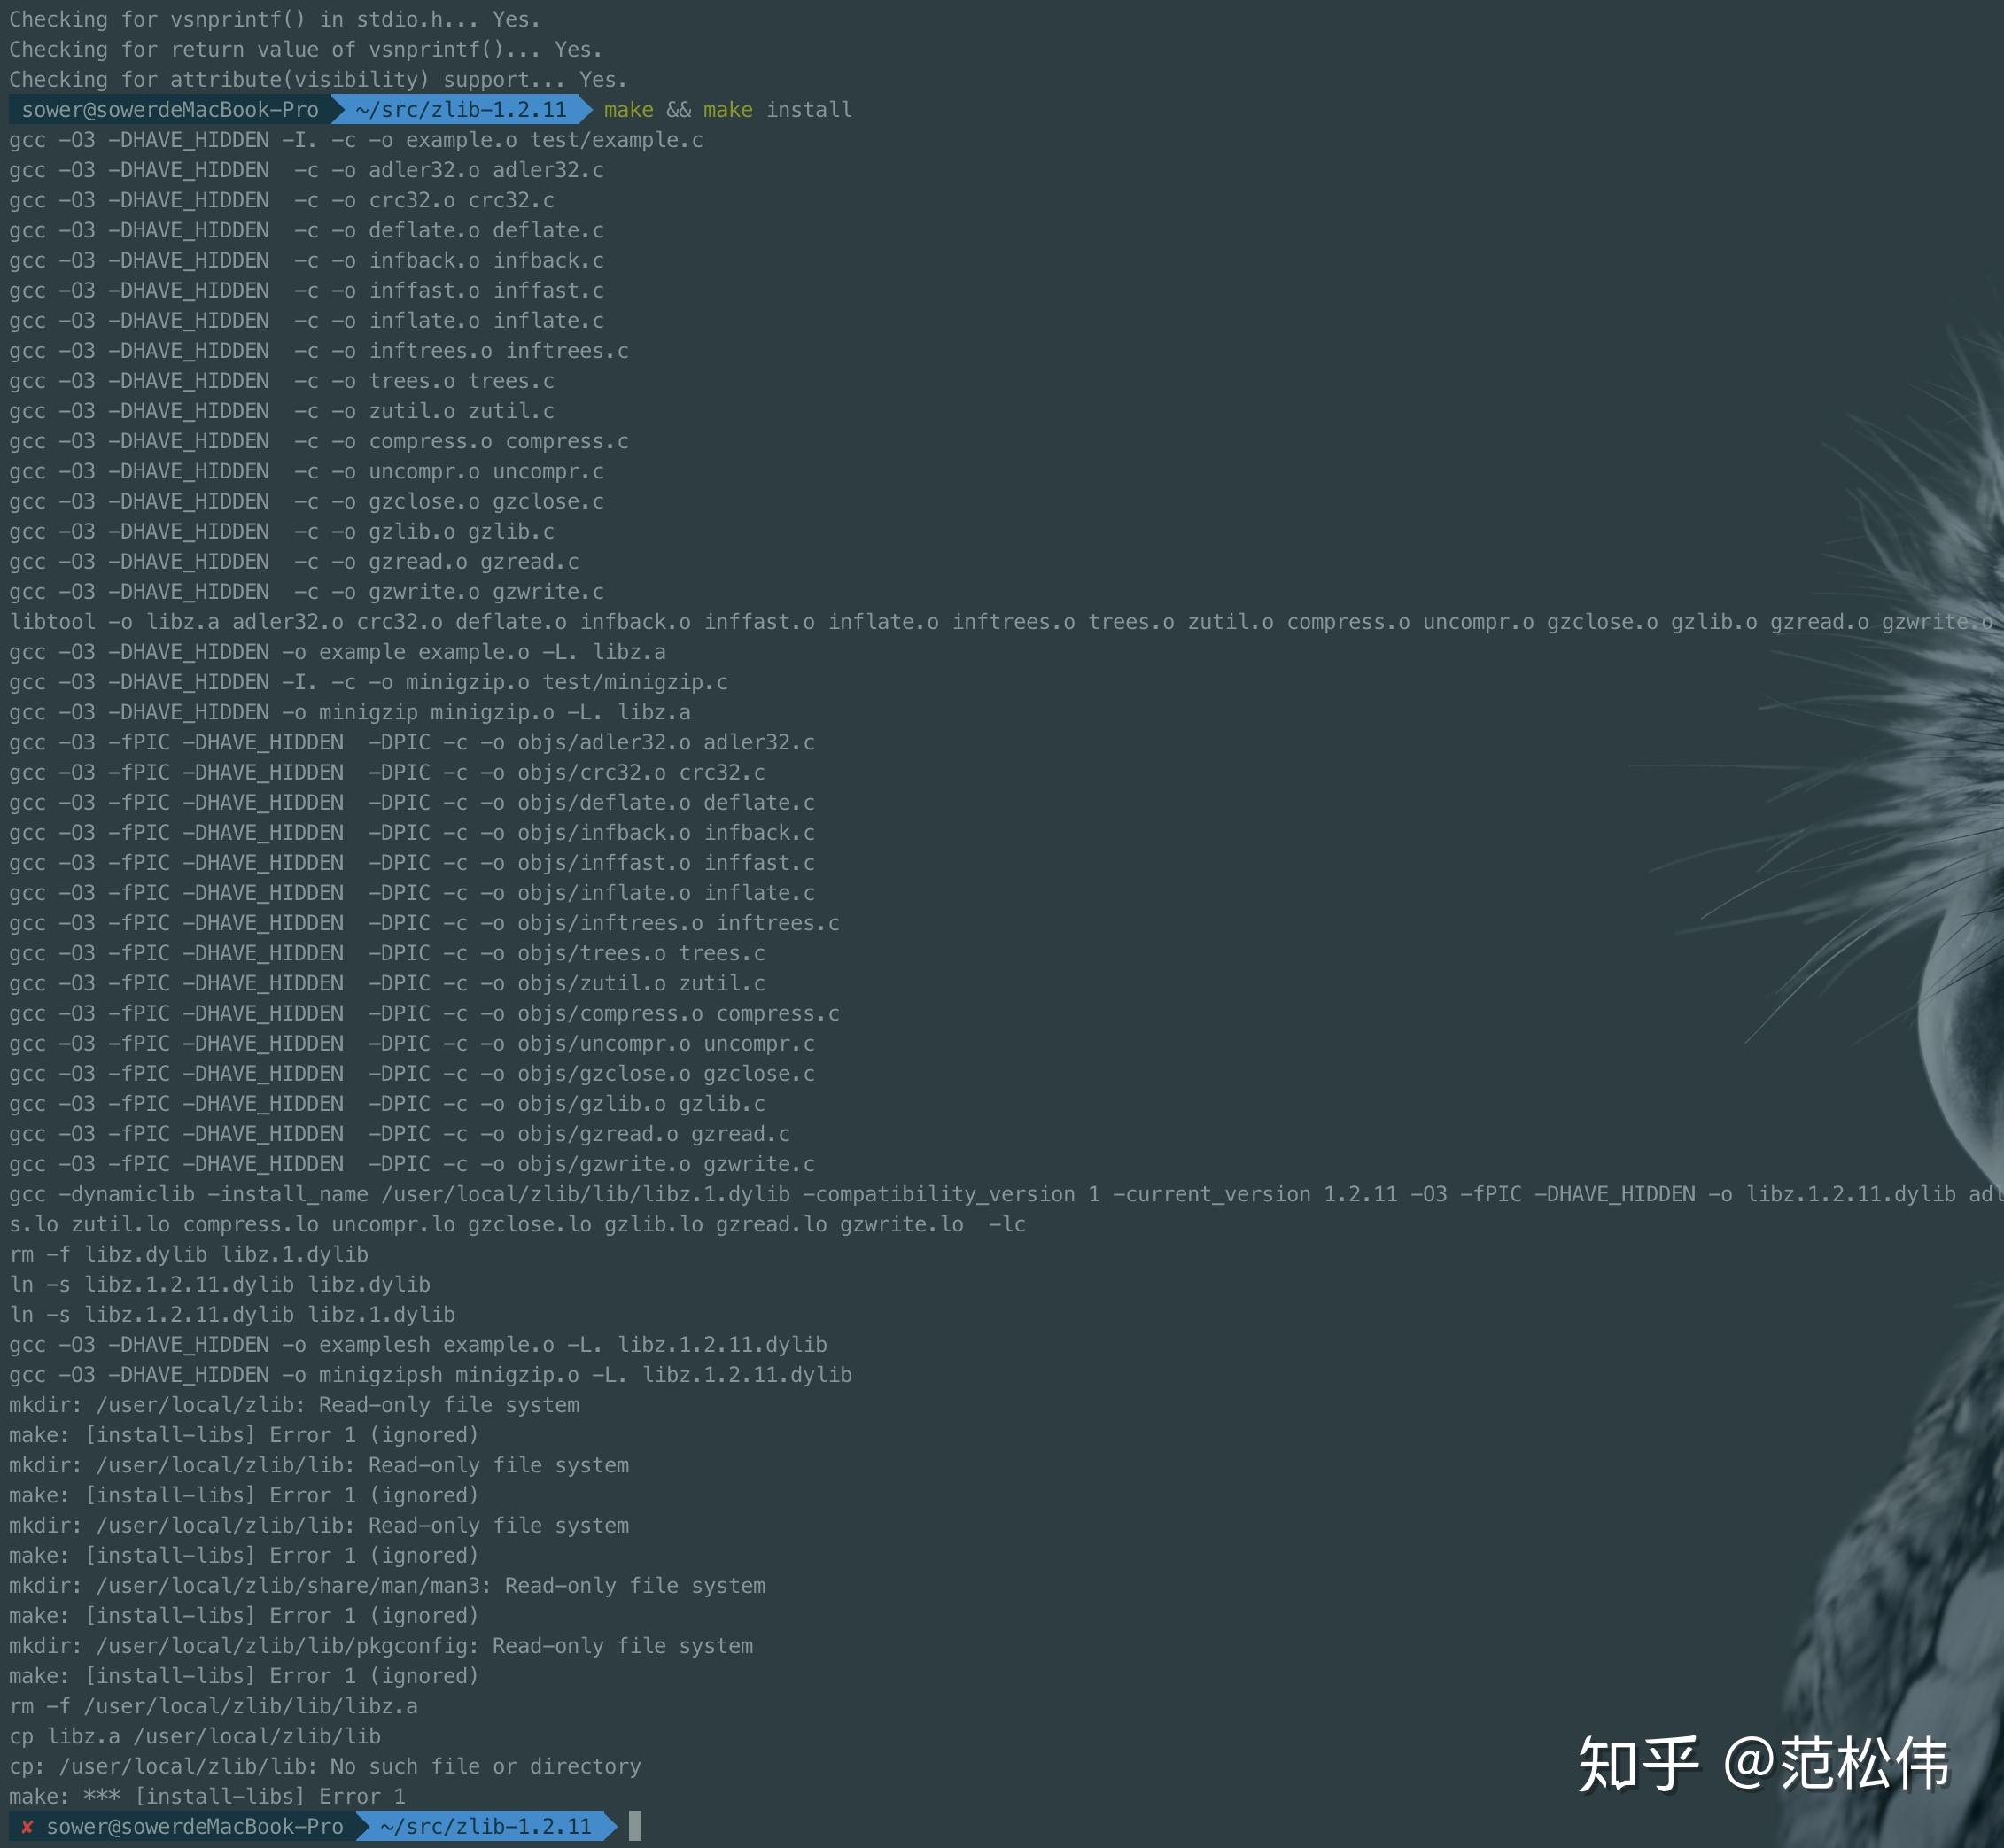Click the 'rm -f libz.dylib libz.1.dylib' line
This screenshot has height=1848, width=2004.
tap(189, 1254)
